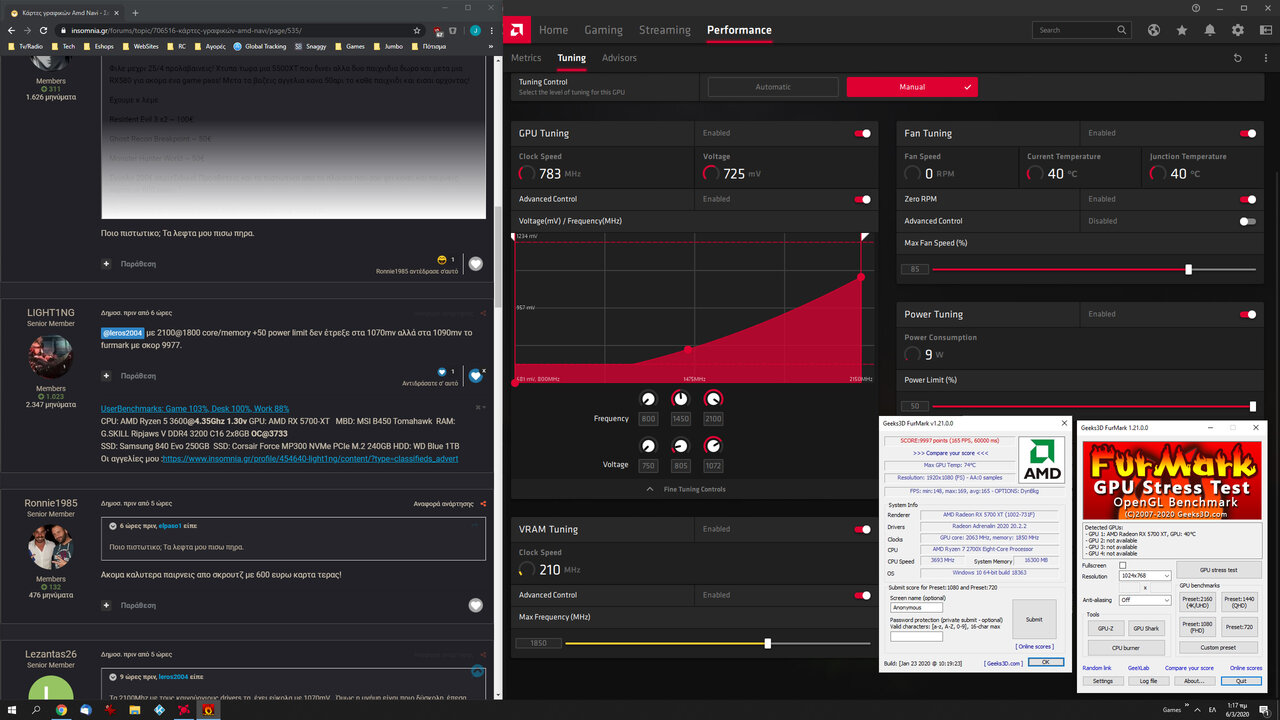
Task: Open Windows taskbar search
Action: coord(36,710)
